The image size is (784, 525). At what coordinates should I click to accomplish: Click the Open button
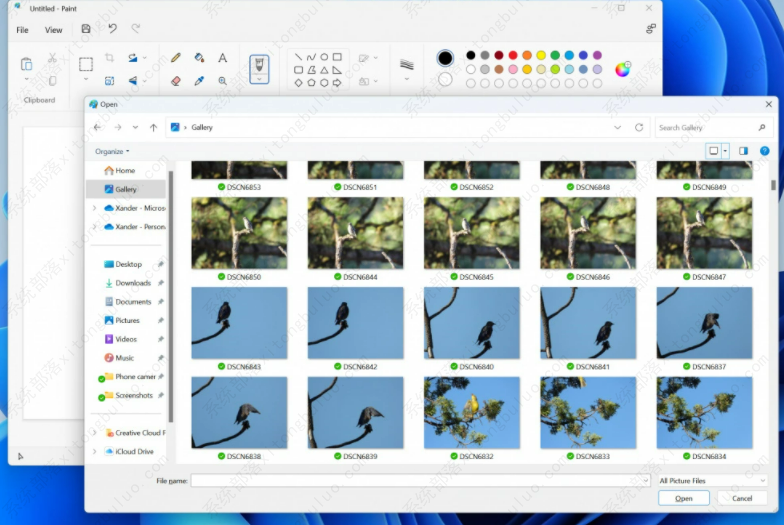[684, 498]
